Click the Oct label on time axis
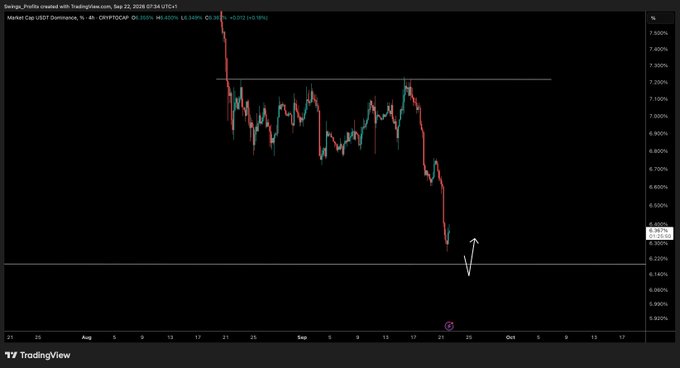This screenshot has height=368, width=680. tap(510, 337)
